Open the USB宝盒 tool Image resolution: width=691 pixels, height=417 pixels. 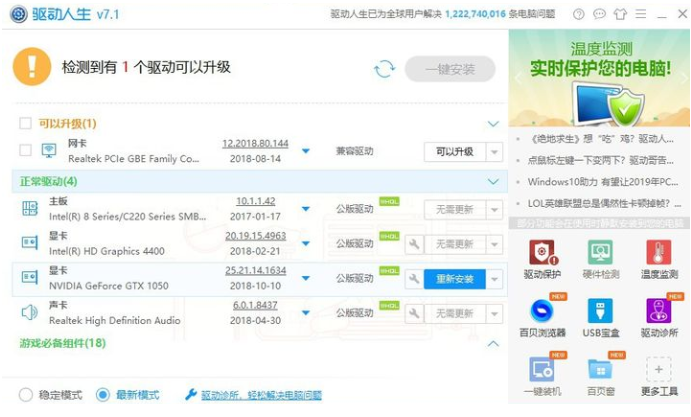pos(600,316)
